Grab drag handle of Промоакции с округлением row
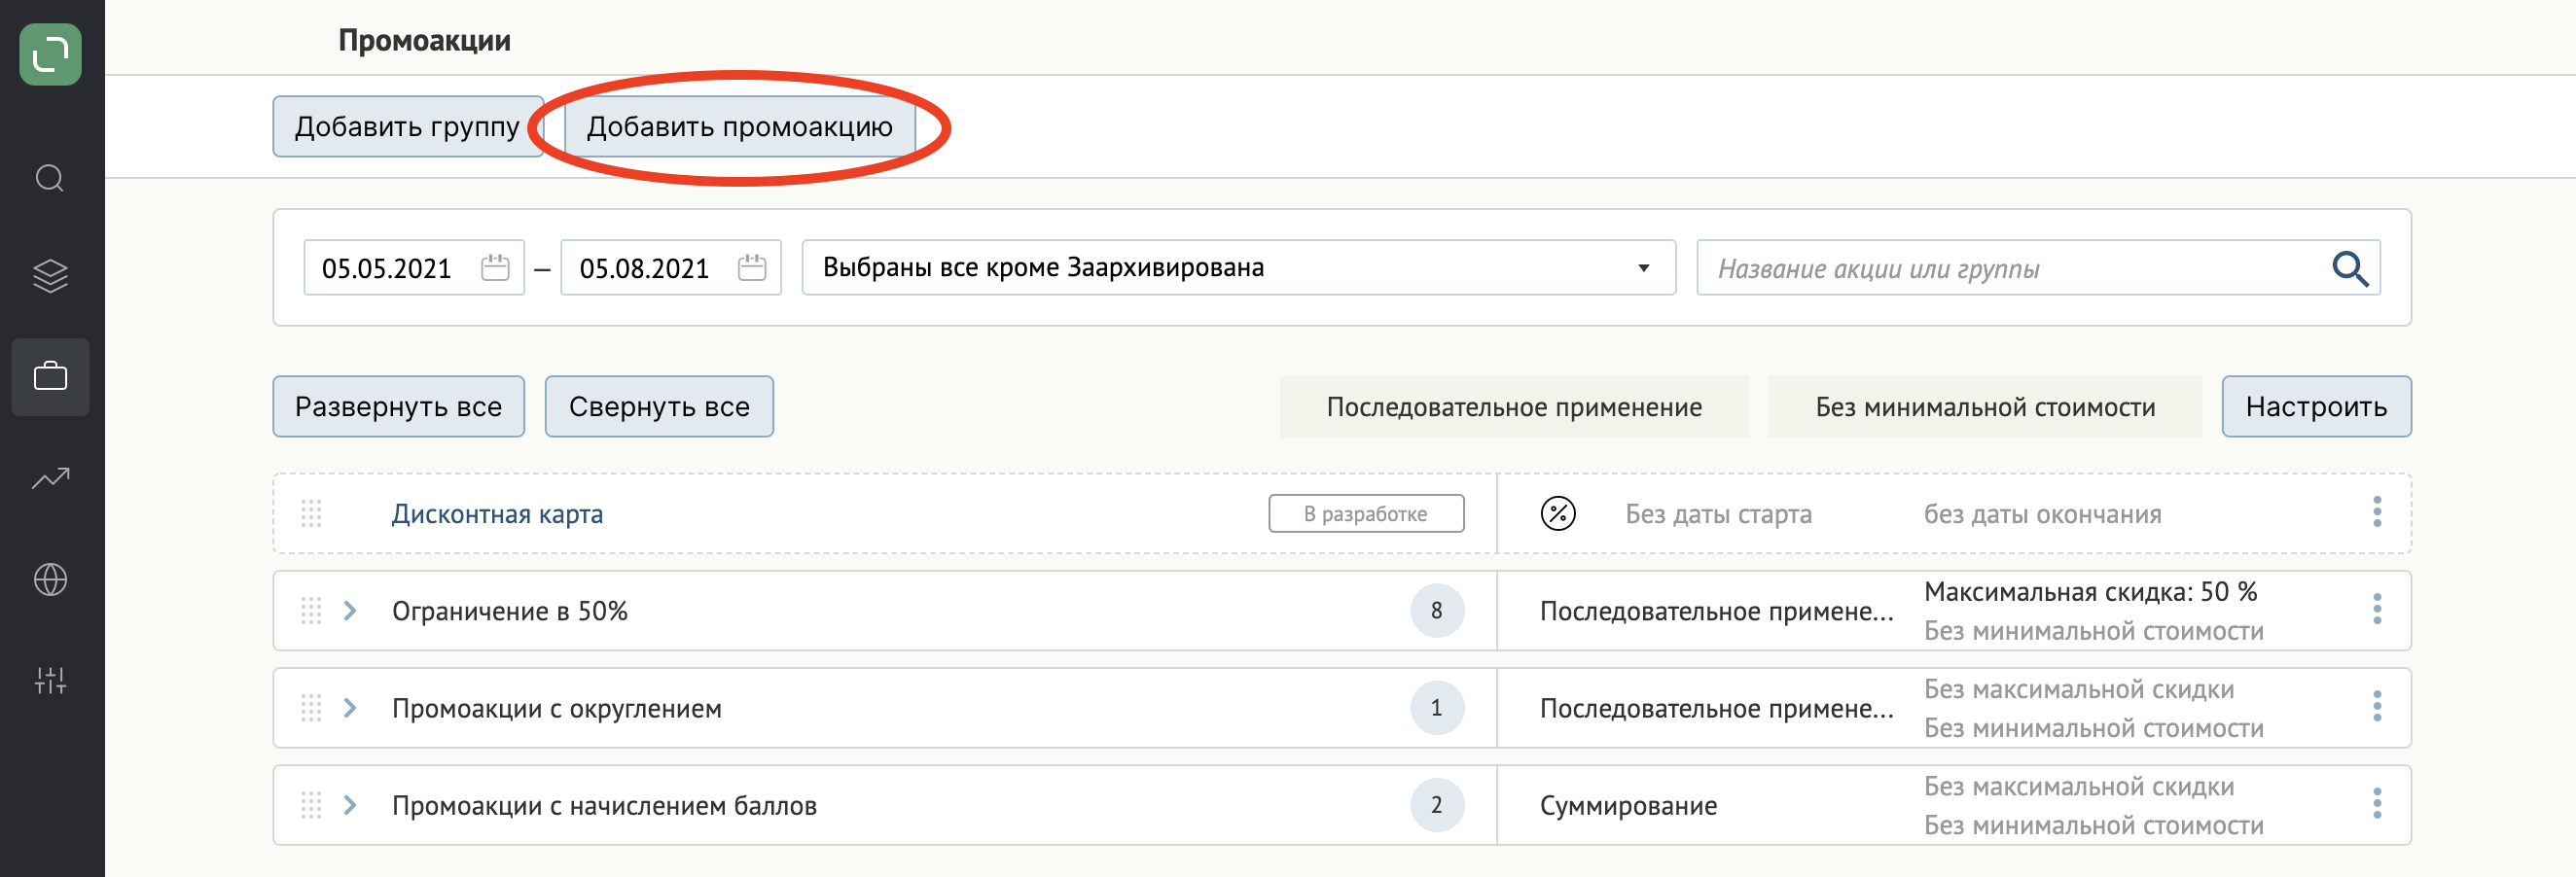 click(x=311, y=708)
